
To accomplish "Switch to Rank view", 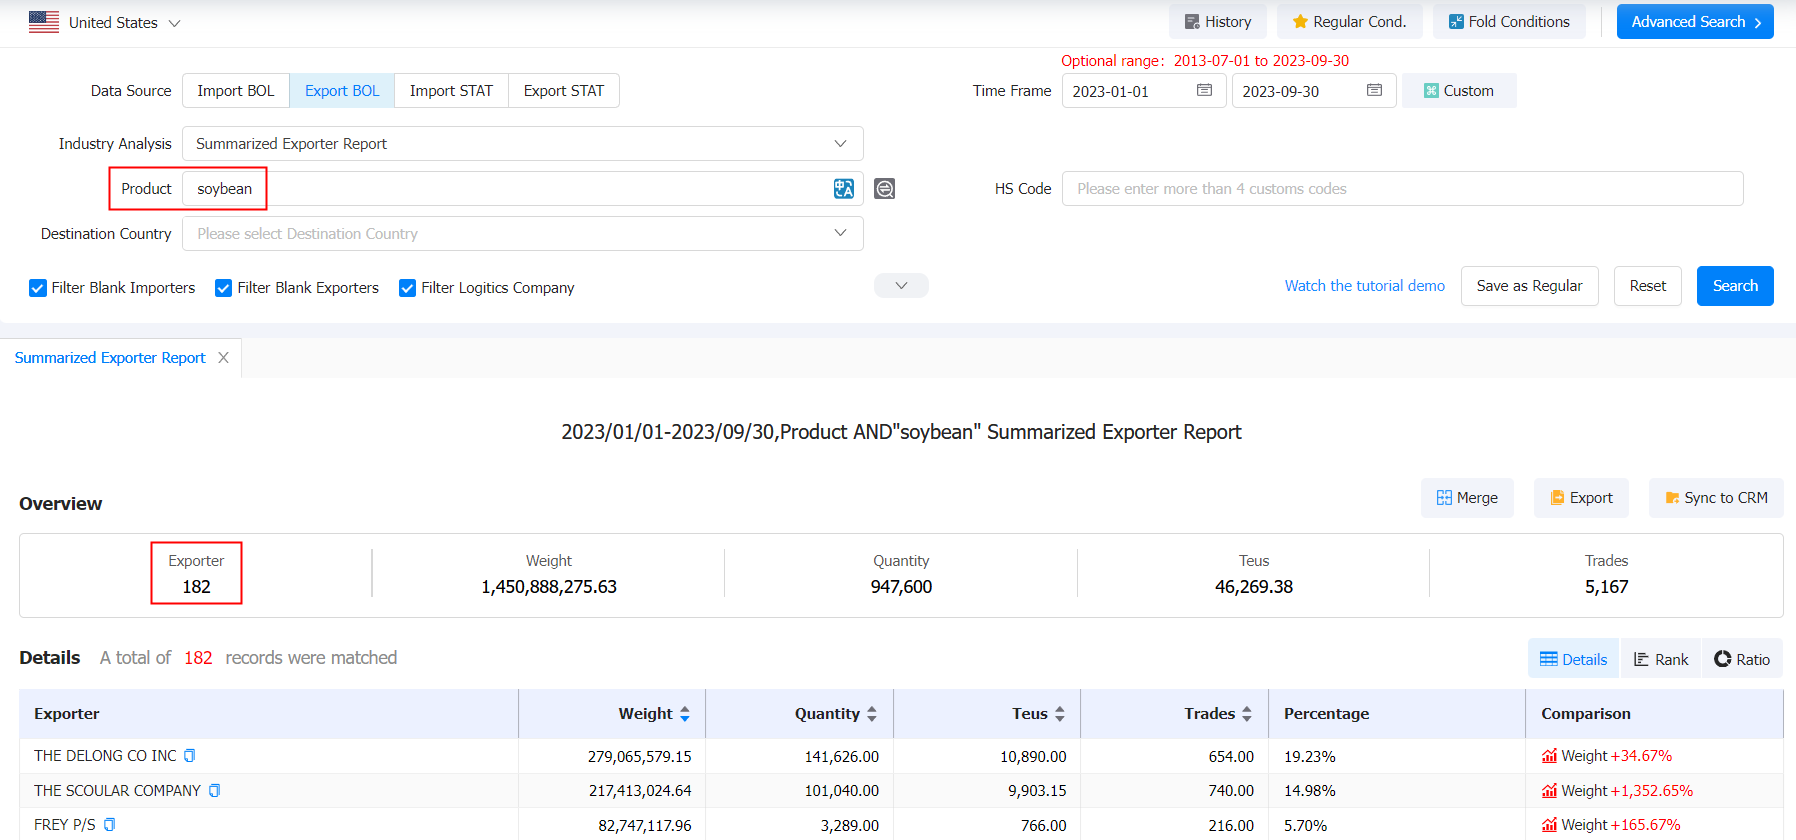I will (x=1661, y=659).
